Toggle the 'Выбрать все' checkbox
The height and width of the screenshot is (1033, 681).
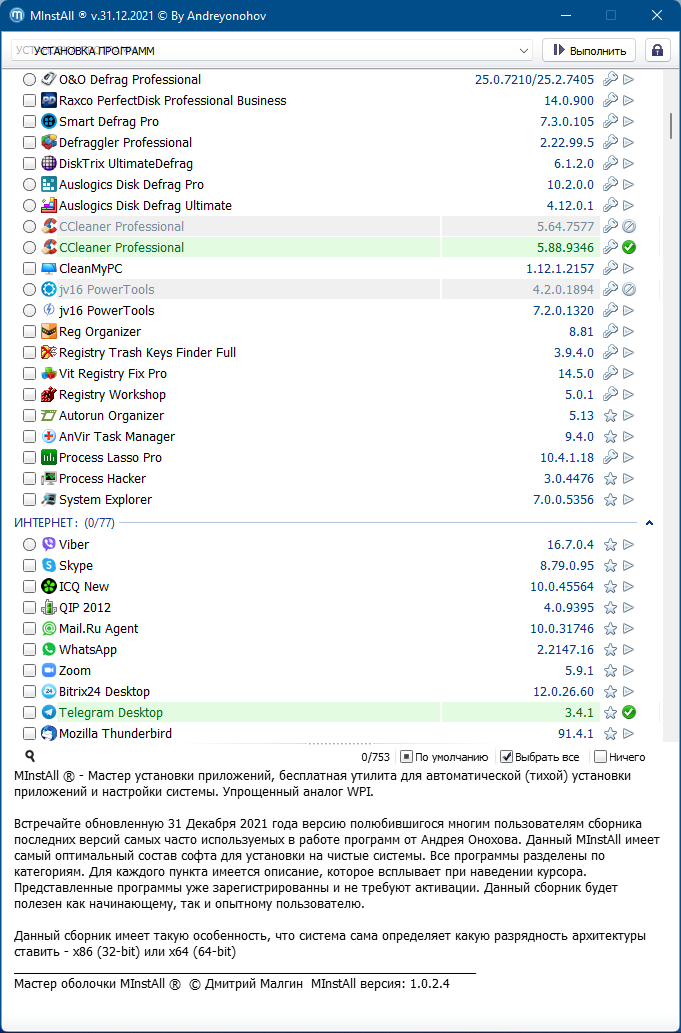[x=507, y=757]
